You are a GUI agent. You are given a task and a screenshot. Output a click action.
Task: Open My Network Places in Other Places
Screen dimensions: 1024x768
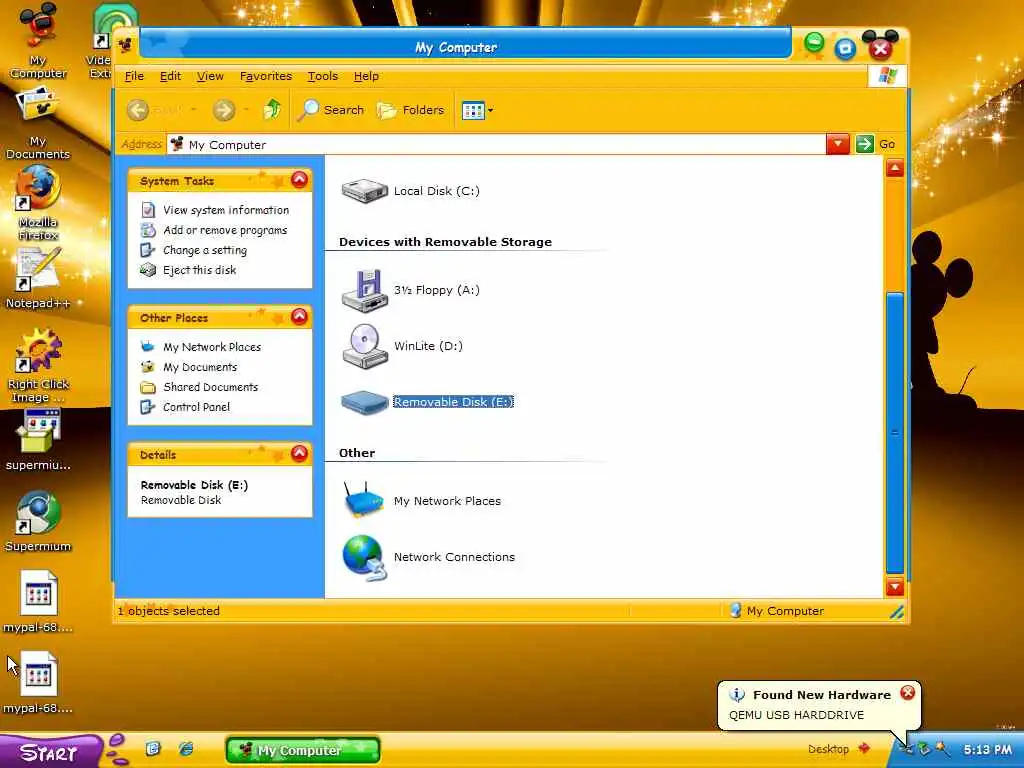pyautogui.click(x=212, y=347)
